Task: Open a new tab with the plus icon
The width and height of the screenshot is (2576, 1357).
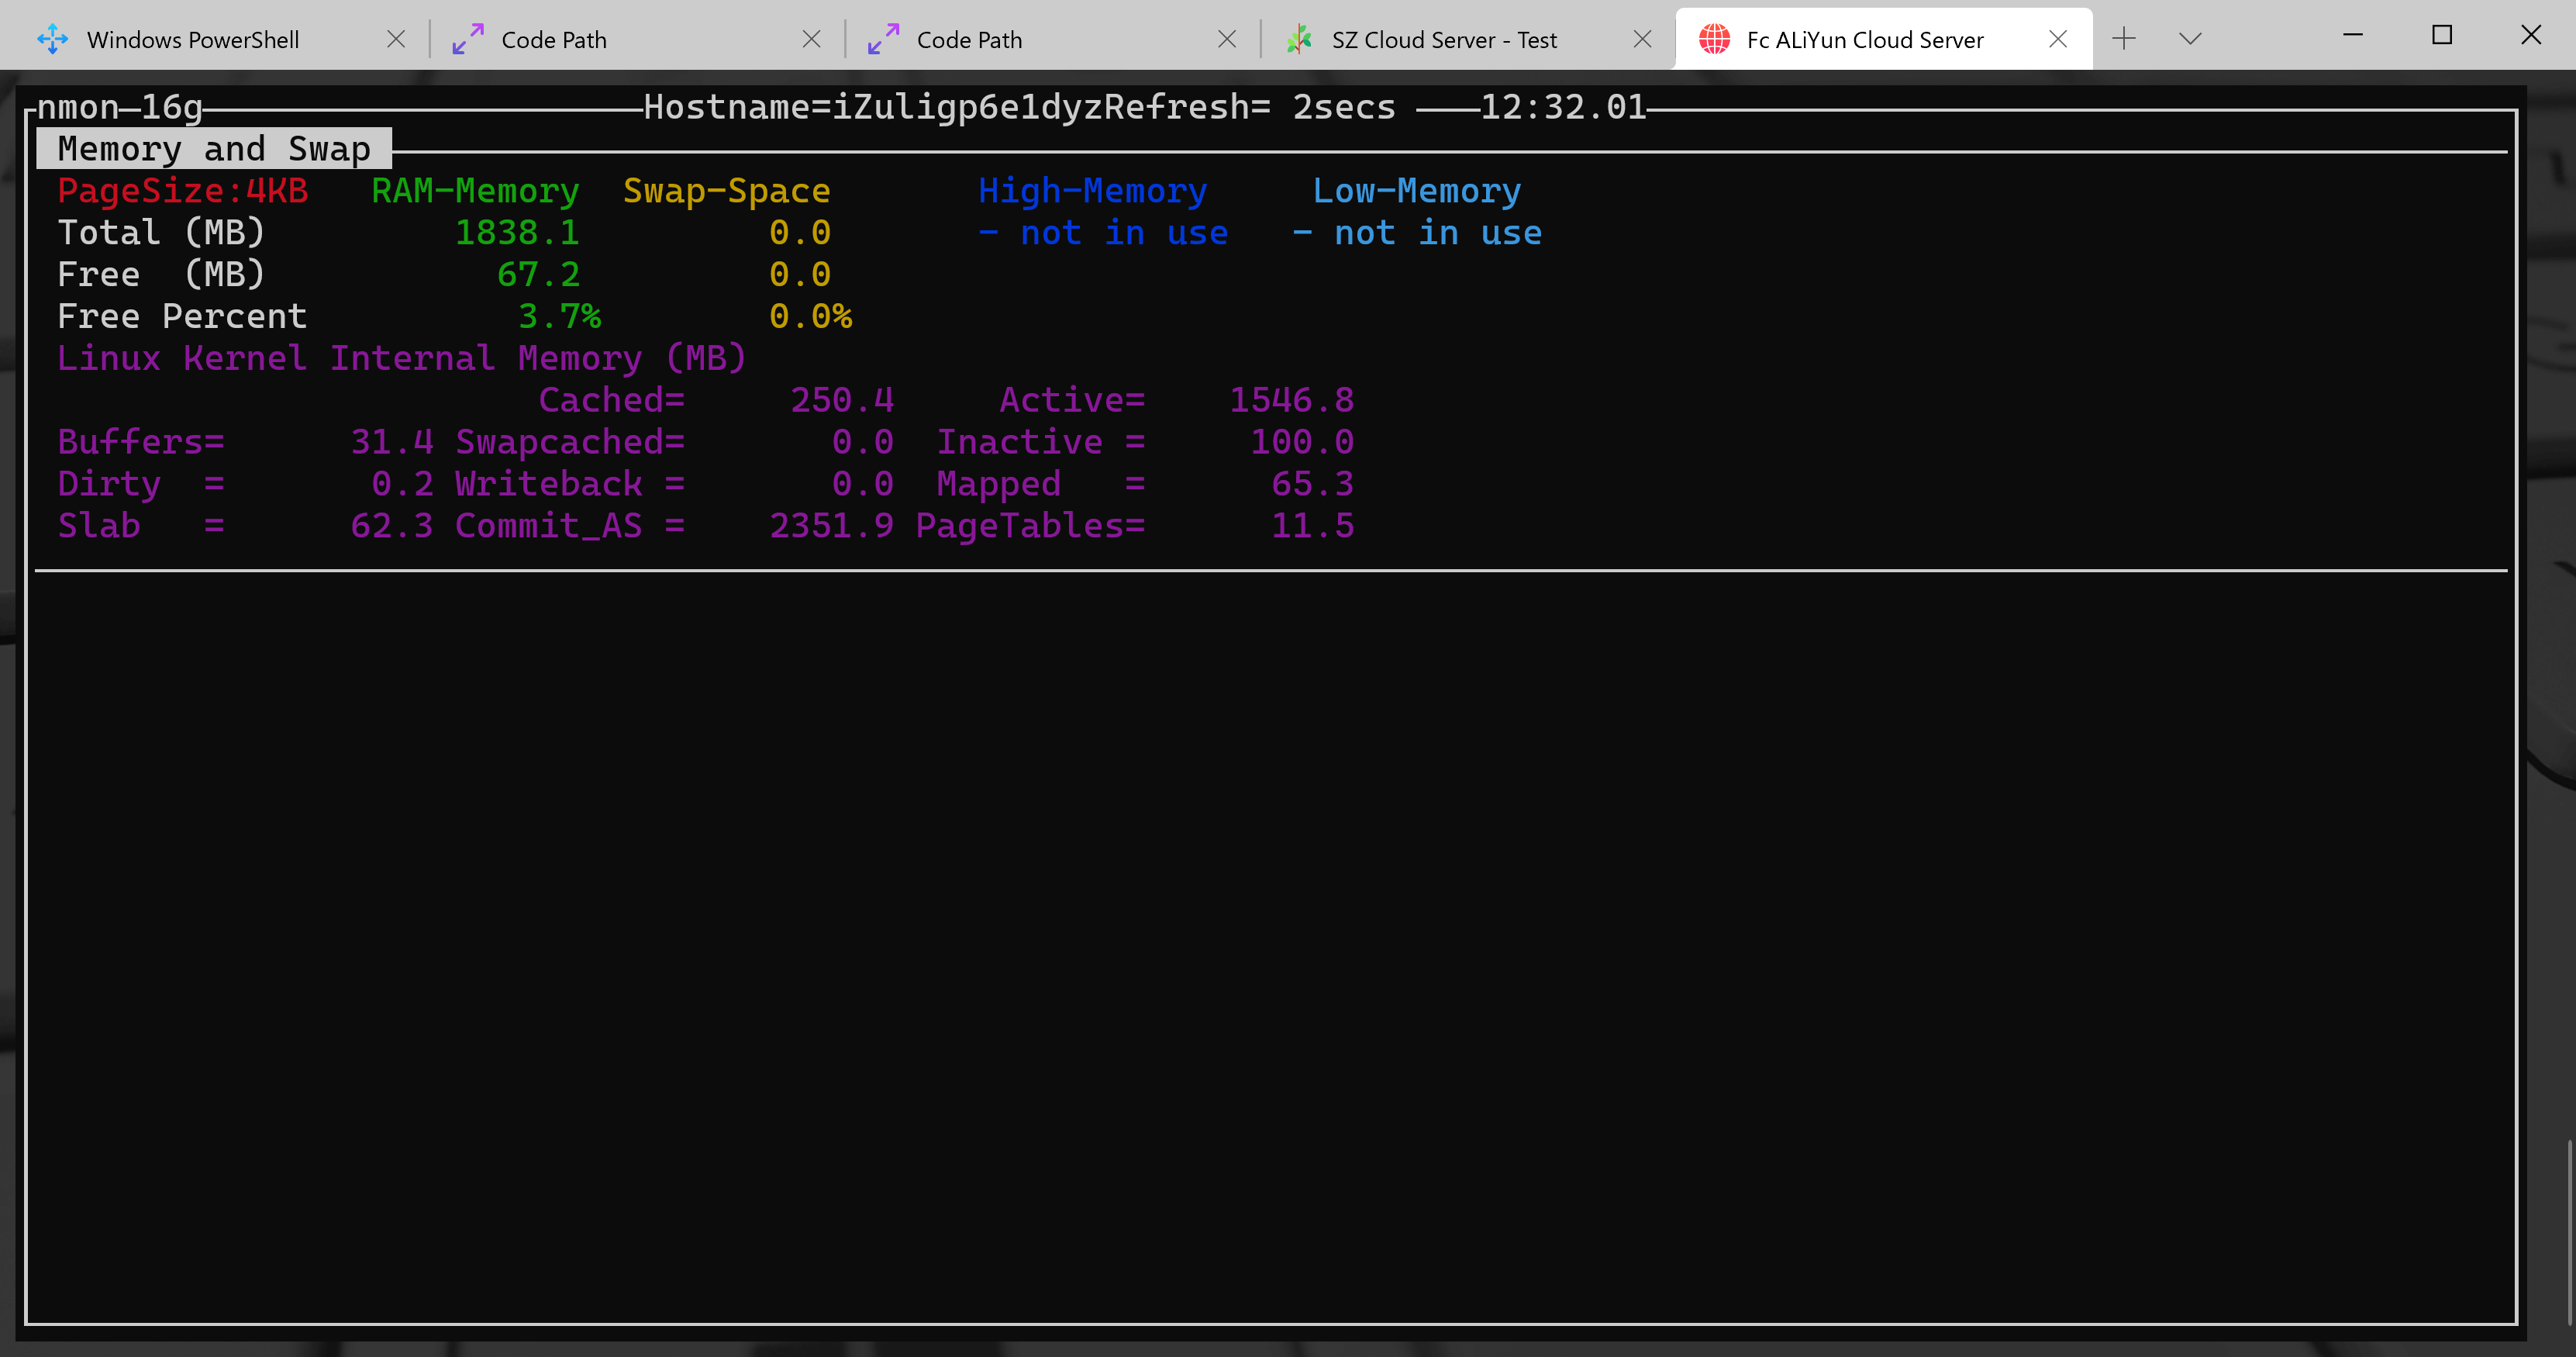Action: pos(2123,39)
